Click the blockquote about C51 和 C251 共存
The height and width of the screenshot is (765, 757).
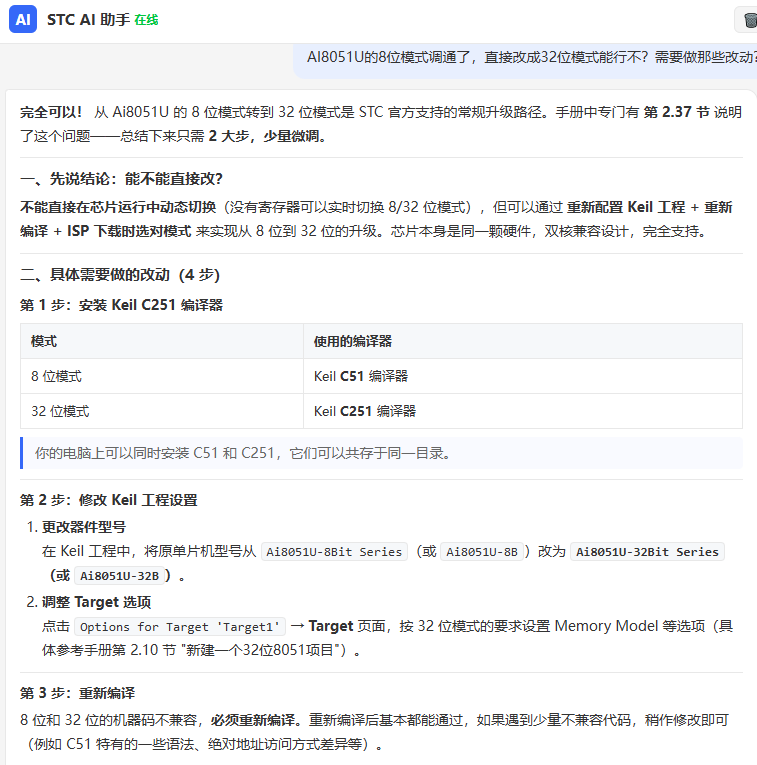pyautogui.click(x=381, y=453)
